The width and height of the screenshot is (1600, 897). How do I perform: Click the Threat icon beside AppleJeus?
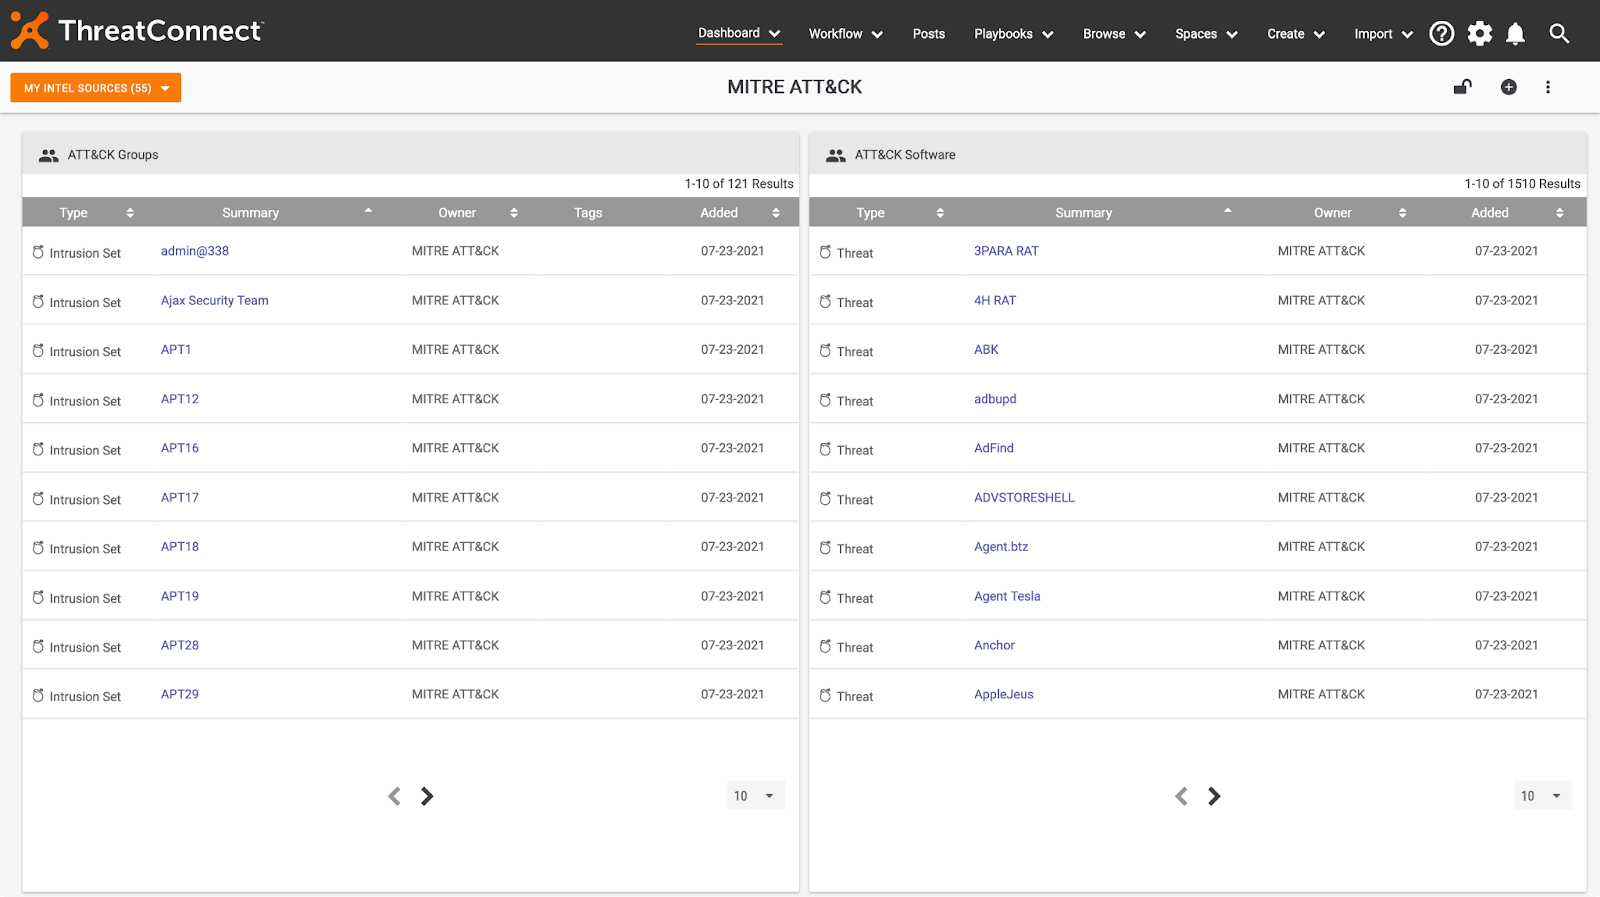[x=825, y=696]
